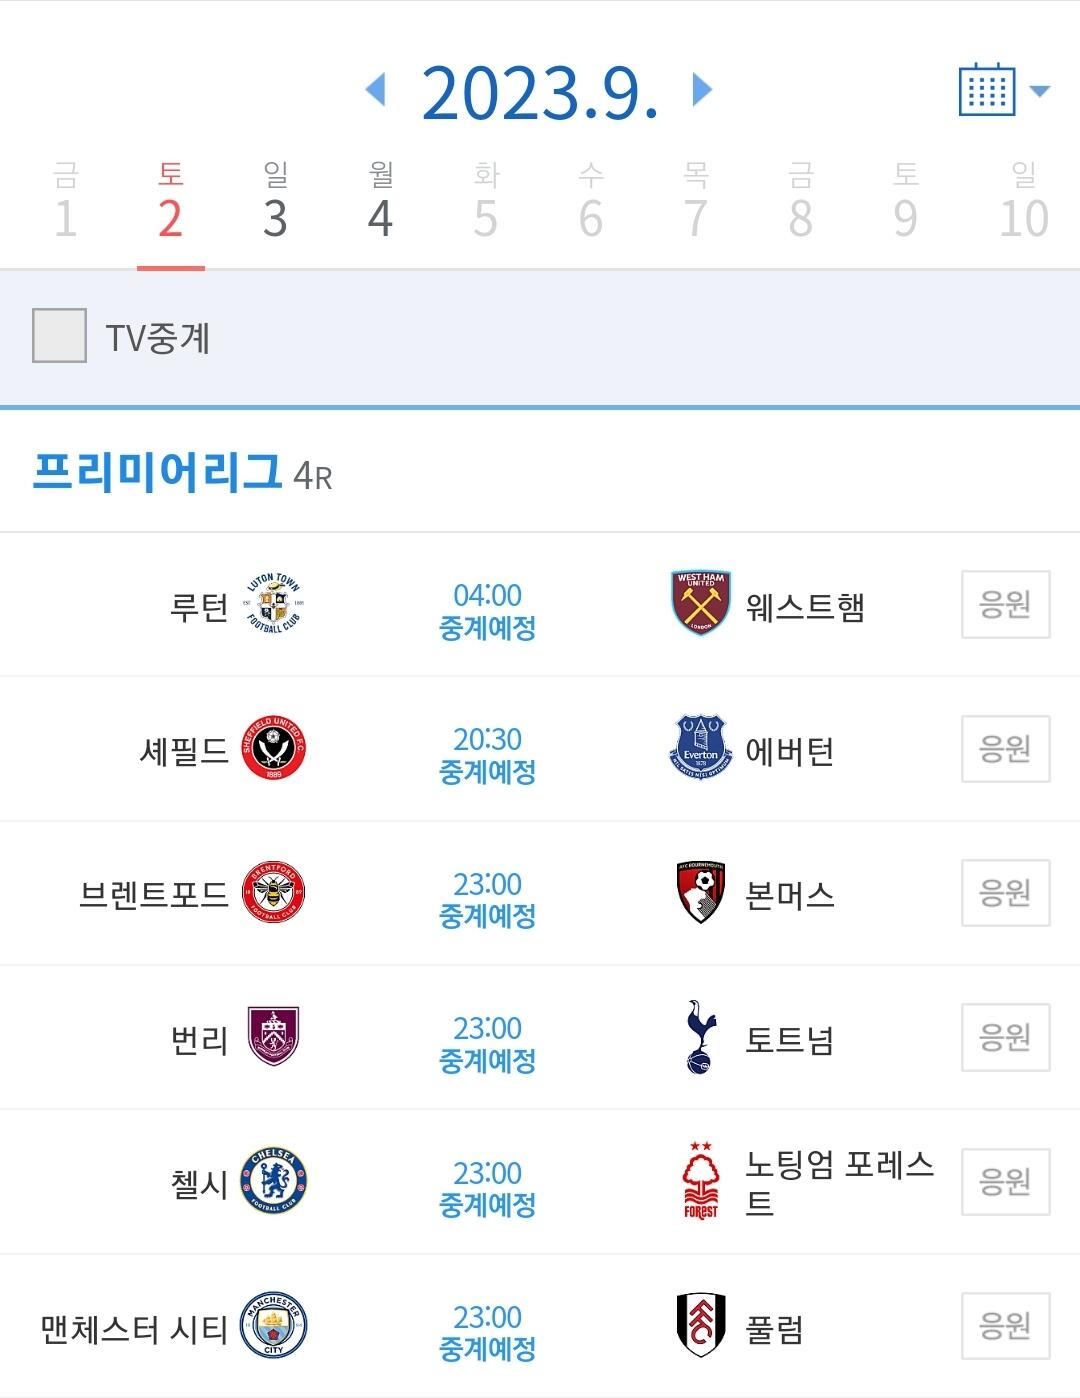Screen dimensions: 1080x1398
Task: Open the 프리미어리그 league heading
Action: (x=158, y=472)
